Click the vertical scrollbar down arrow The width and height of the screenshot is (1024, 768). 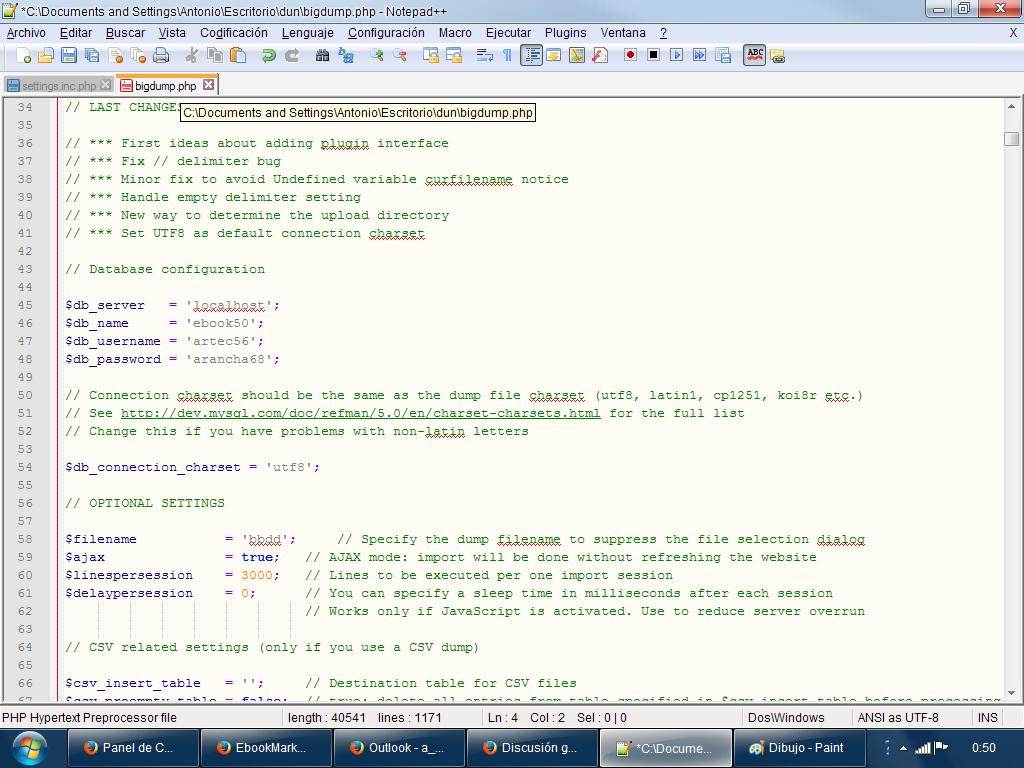[1011, 692]
